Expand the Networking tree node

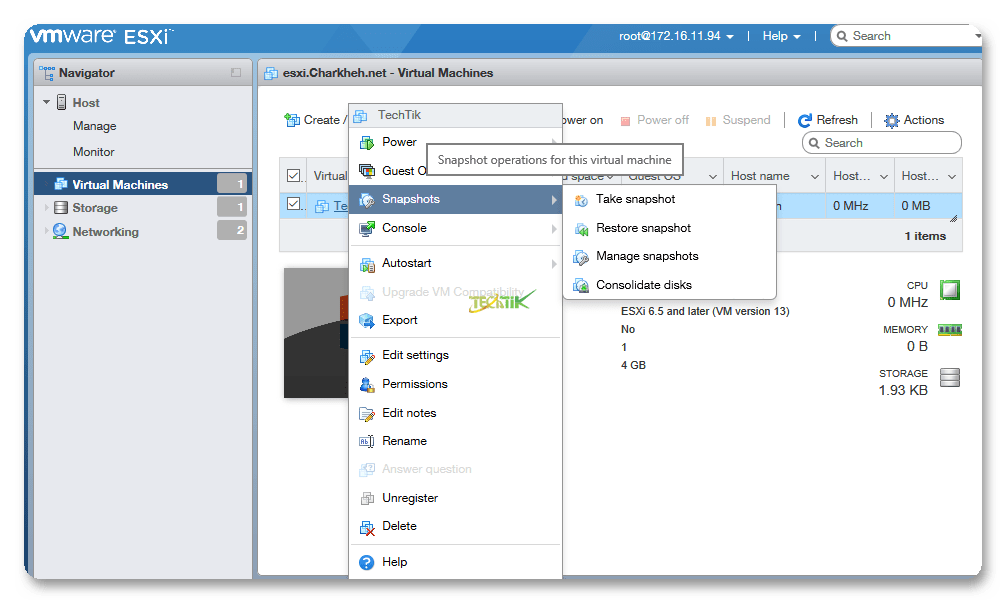(46, 231)
